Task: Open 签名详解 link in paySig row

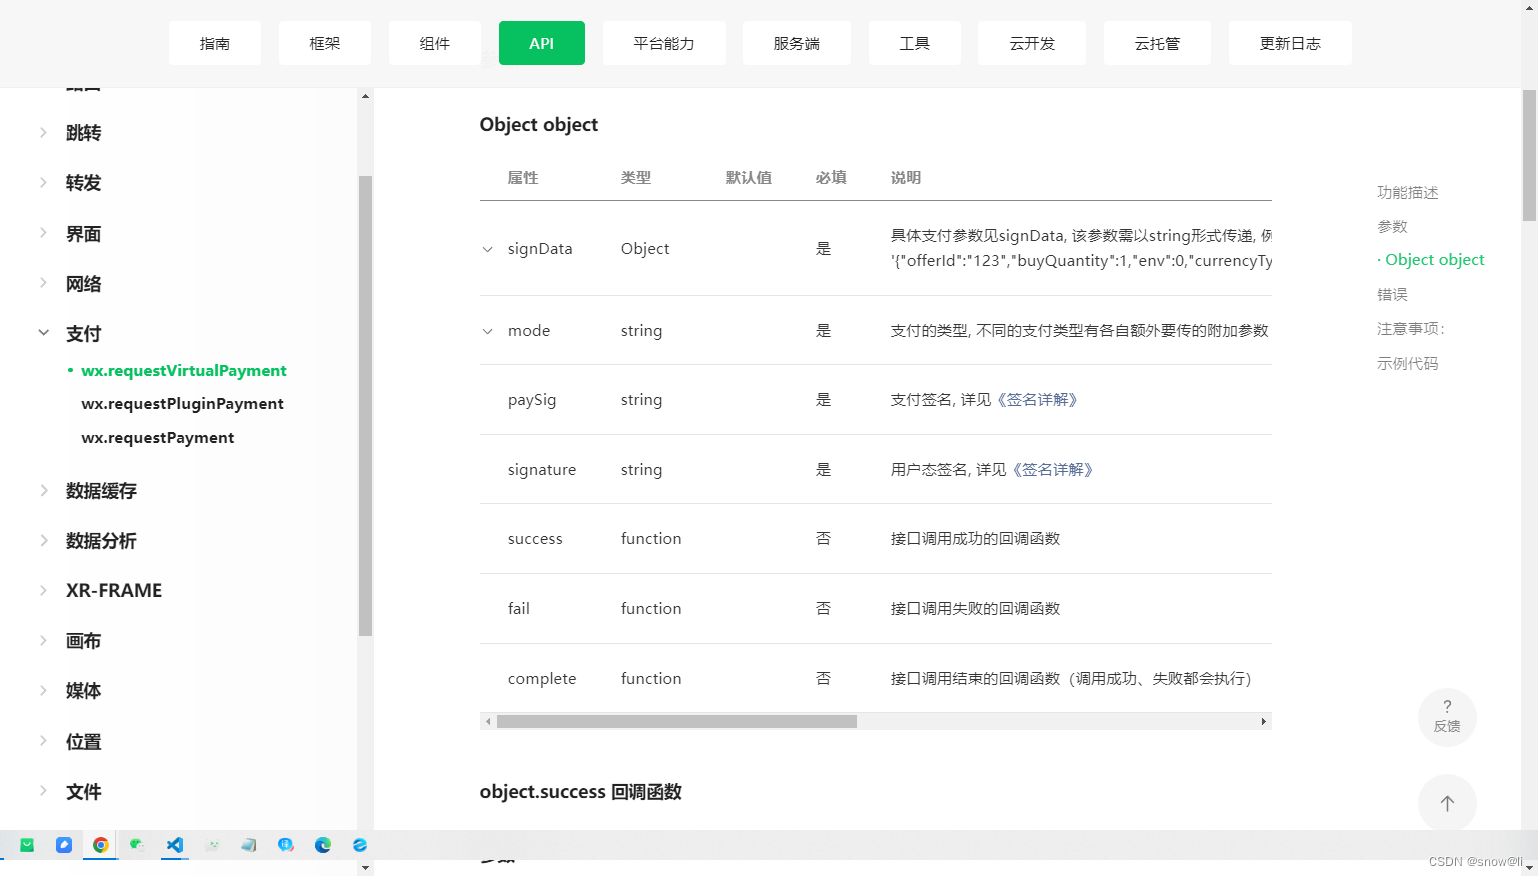Action: (x=1038, y=400)
